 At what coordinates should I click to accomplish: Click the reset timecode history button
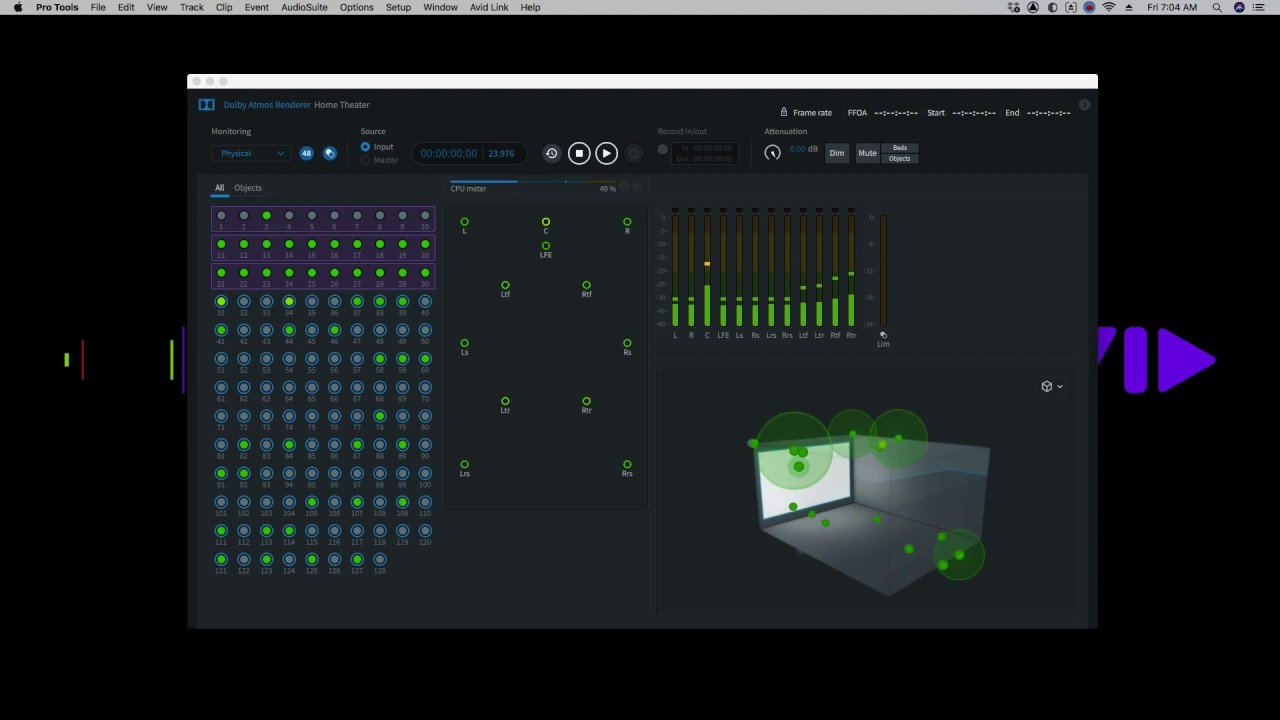551,153
